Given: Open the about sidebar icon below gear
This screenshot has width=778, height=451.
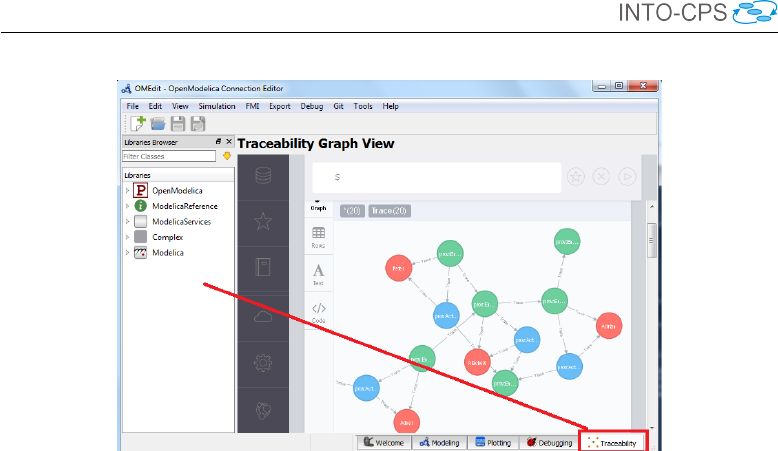Looking at the screenshot, I should (263, 410).
